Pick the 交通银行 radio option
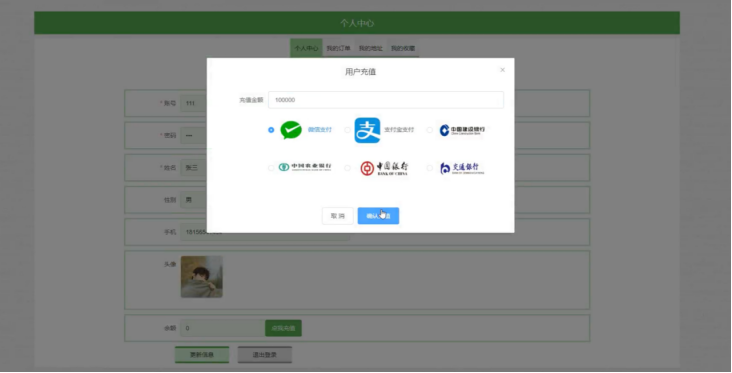This screenshot has height=373, width=732. 429,168
